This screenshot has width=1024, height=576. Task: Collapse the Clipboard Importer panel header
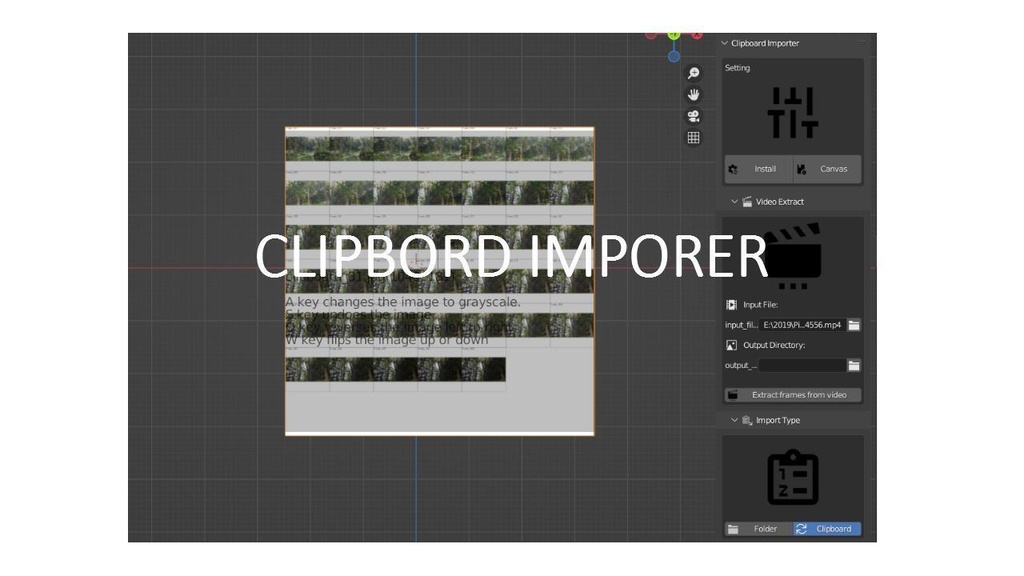(x=723, y=43)
